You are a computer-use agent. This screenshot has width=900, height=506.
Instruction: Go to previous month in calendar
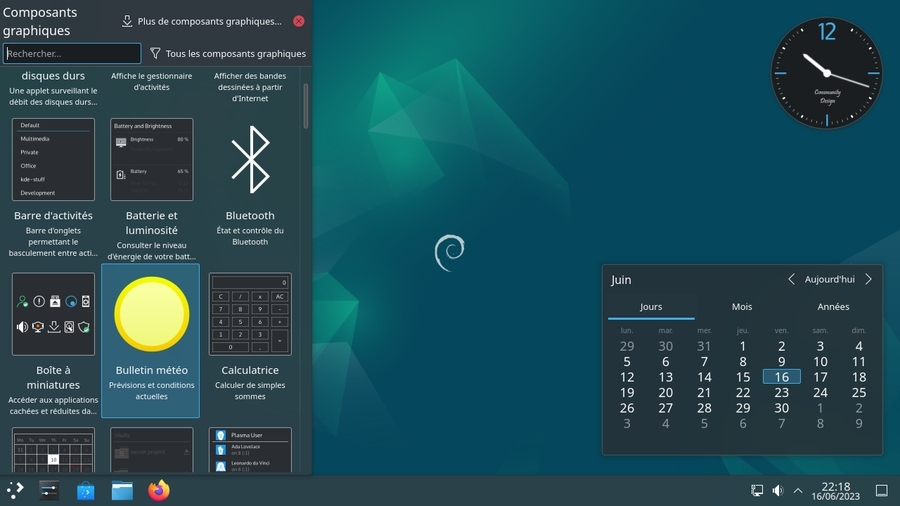792,279
